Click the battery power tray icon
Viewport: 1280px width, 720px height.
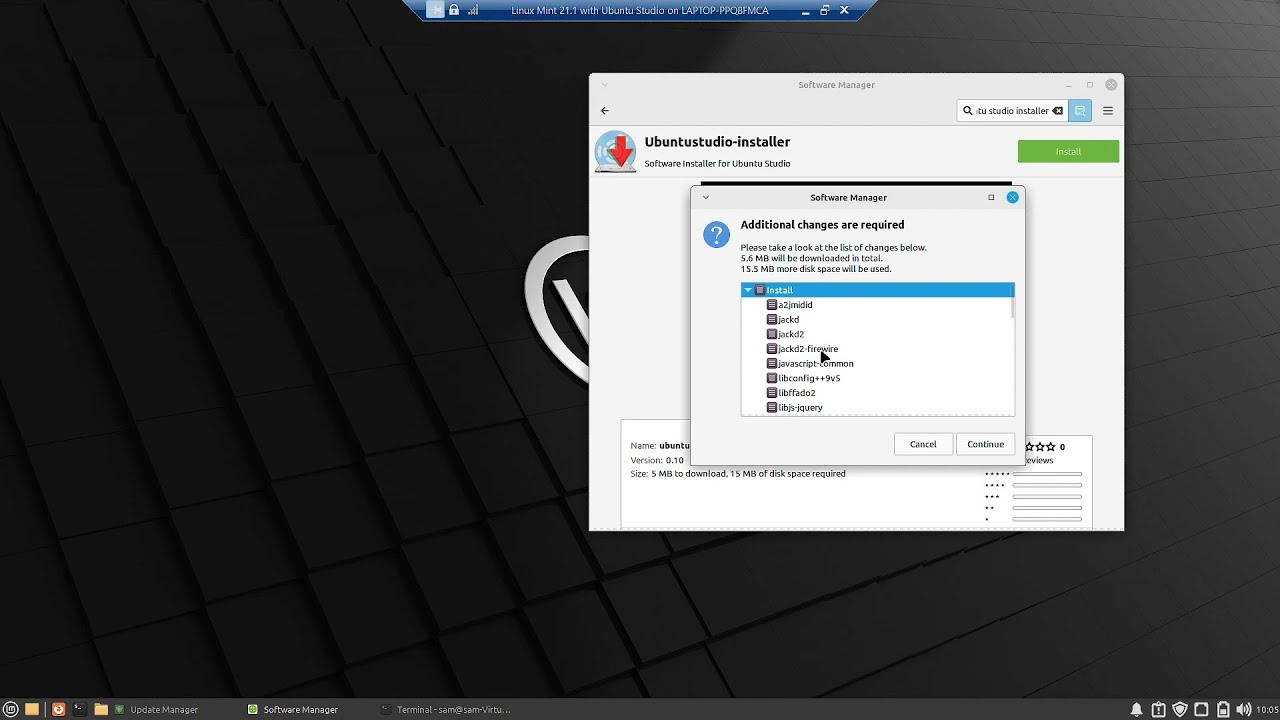coord(1222,709)
